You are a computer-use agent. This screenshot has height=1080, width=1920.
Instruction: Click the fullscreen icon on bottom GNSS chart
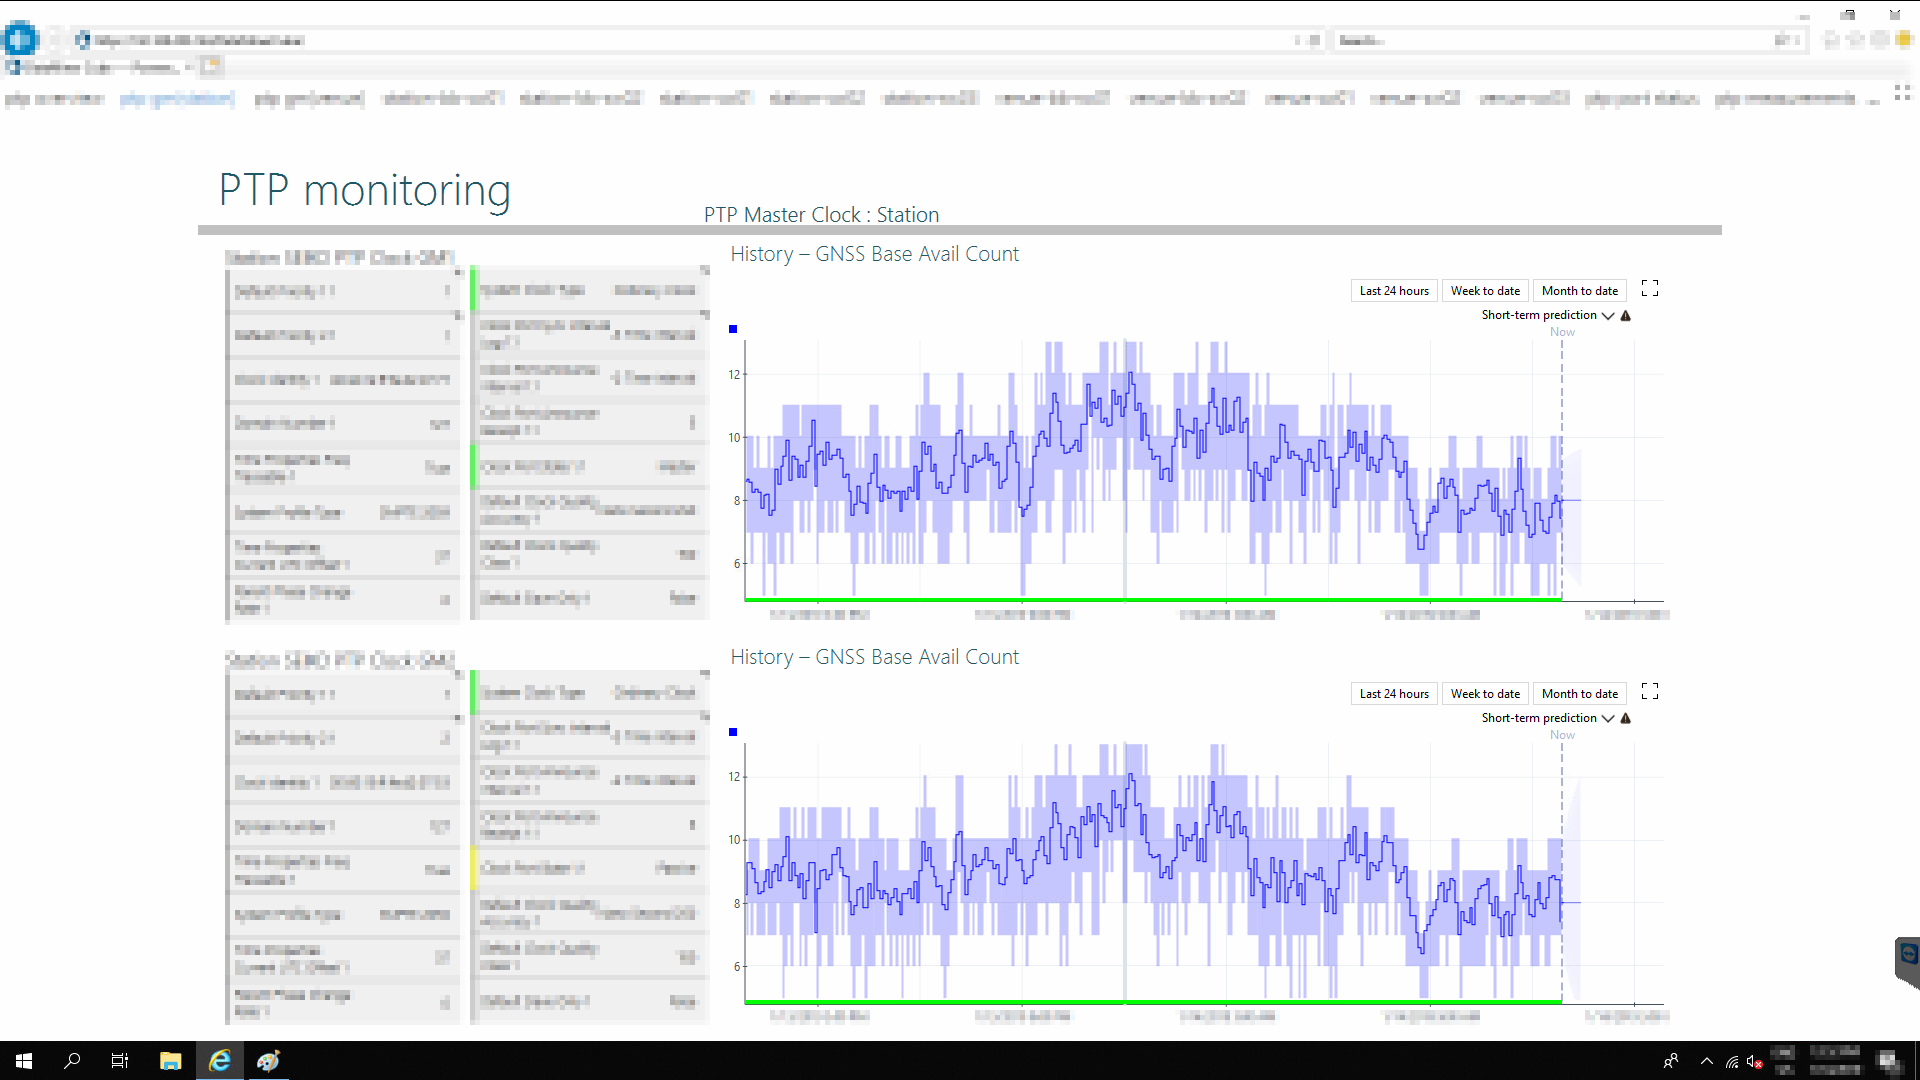click(x=1650, y=691)
